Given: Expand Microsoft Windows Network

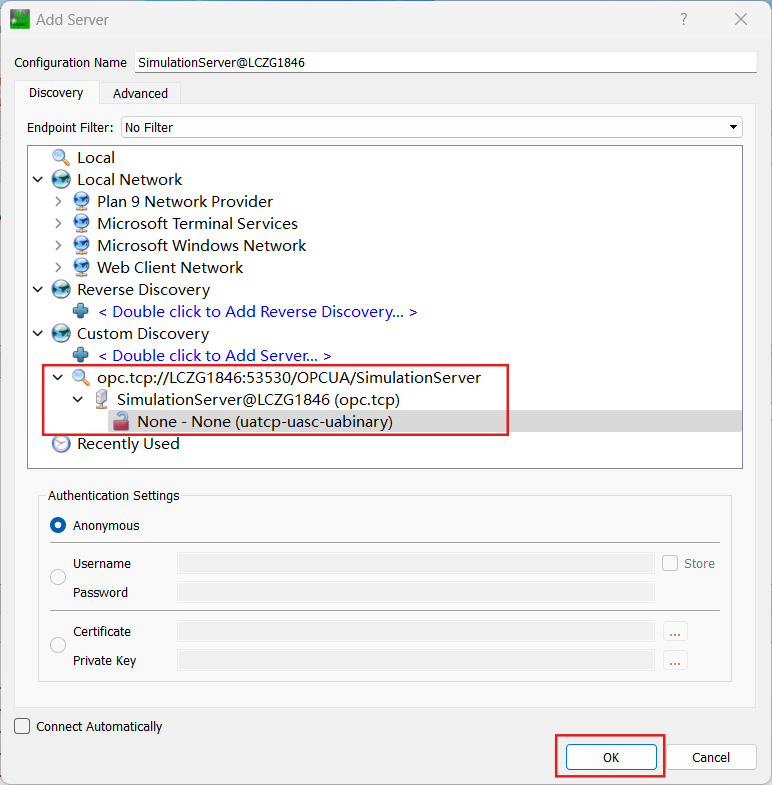Looking at the screenshot, I should coord(58,245).
